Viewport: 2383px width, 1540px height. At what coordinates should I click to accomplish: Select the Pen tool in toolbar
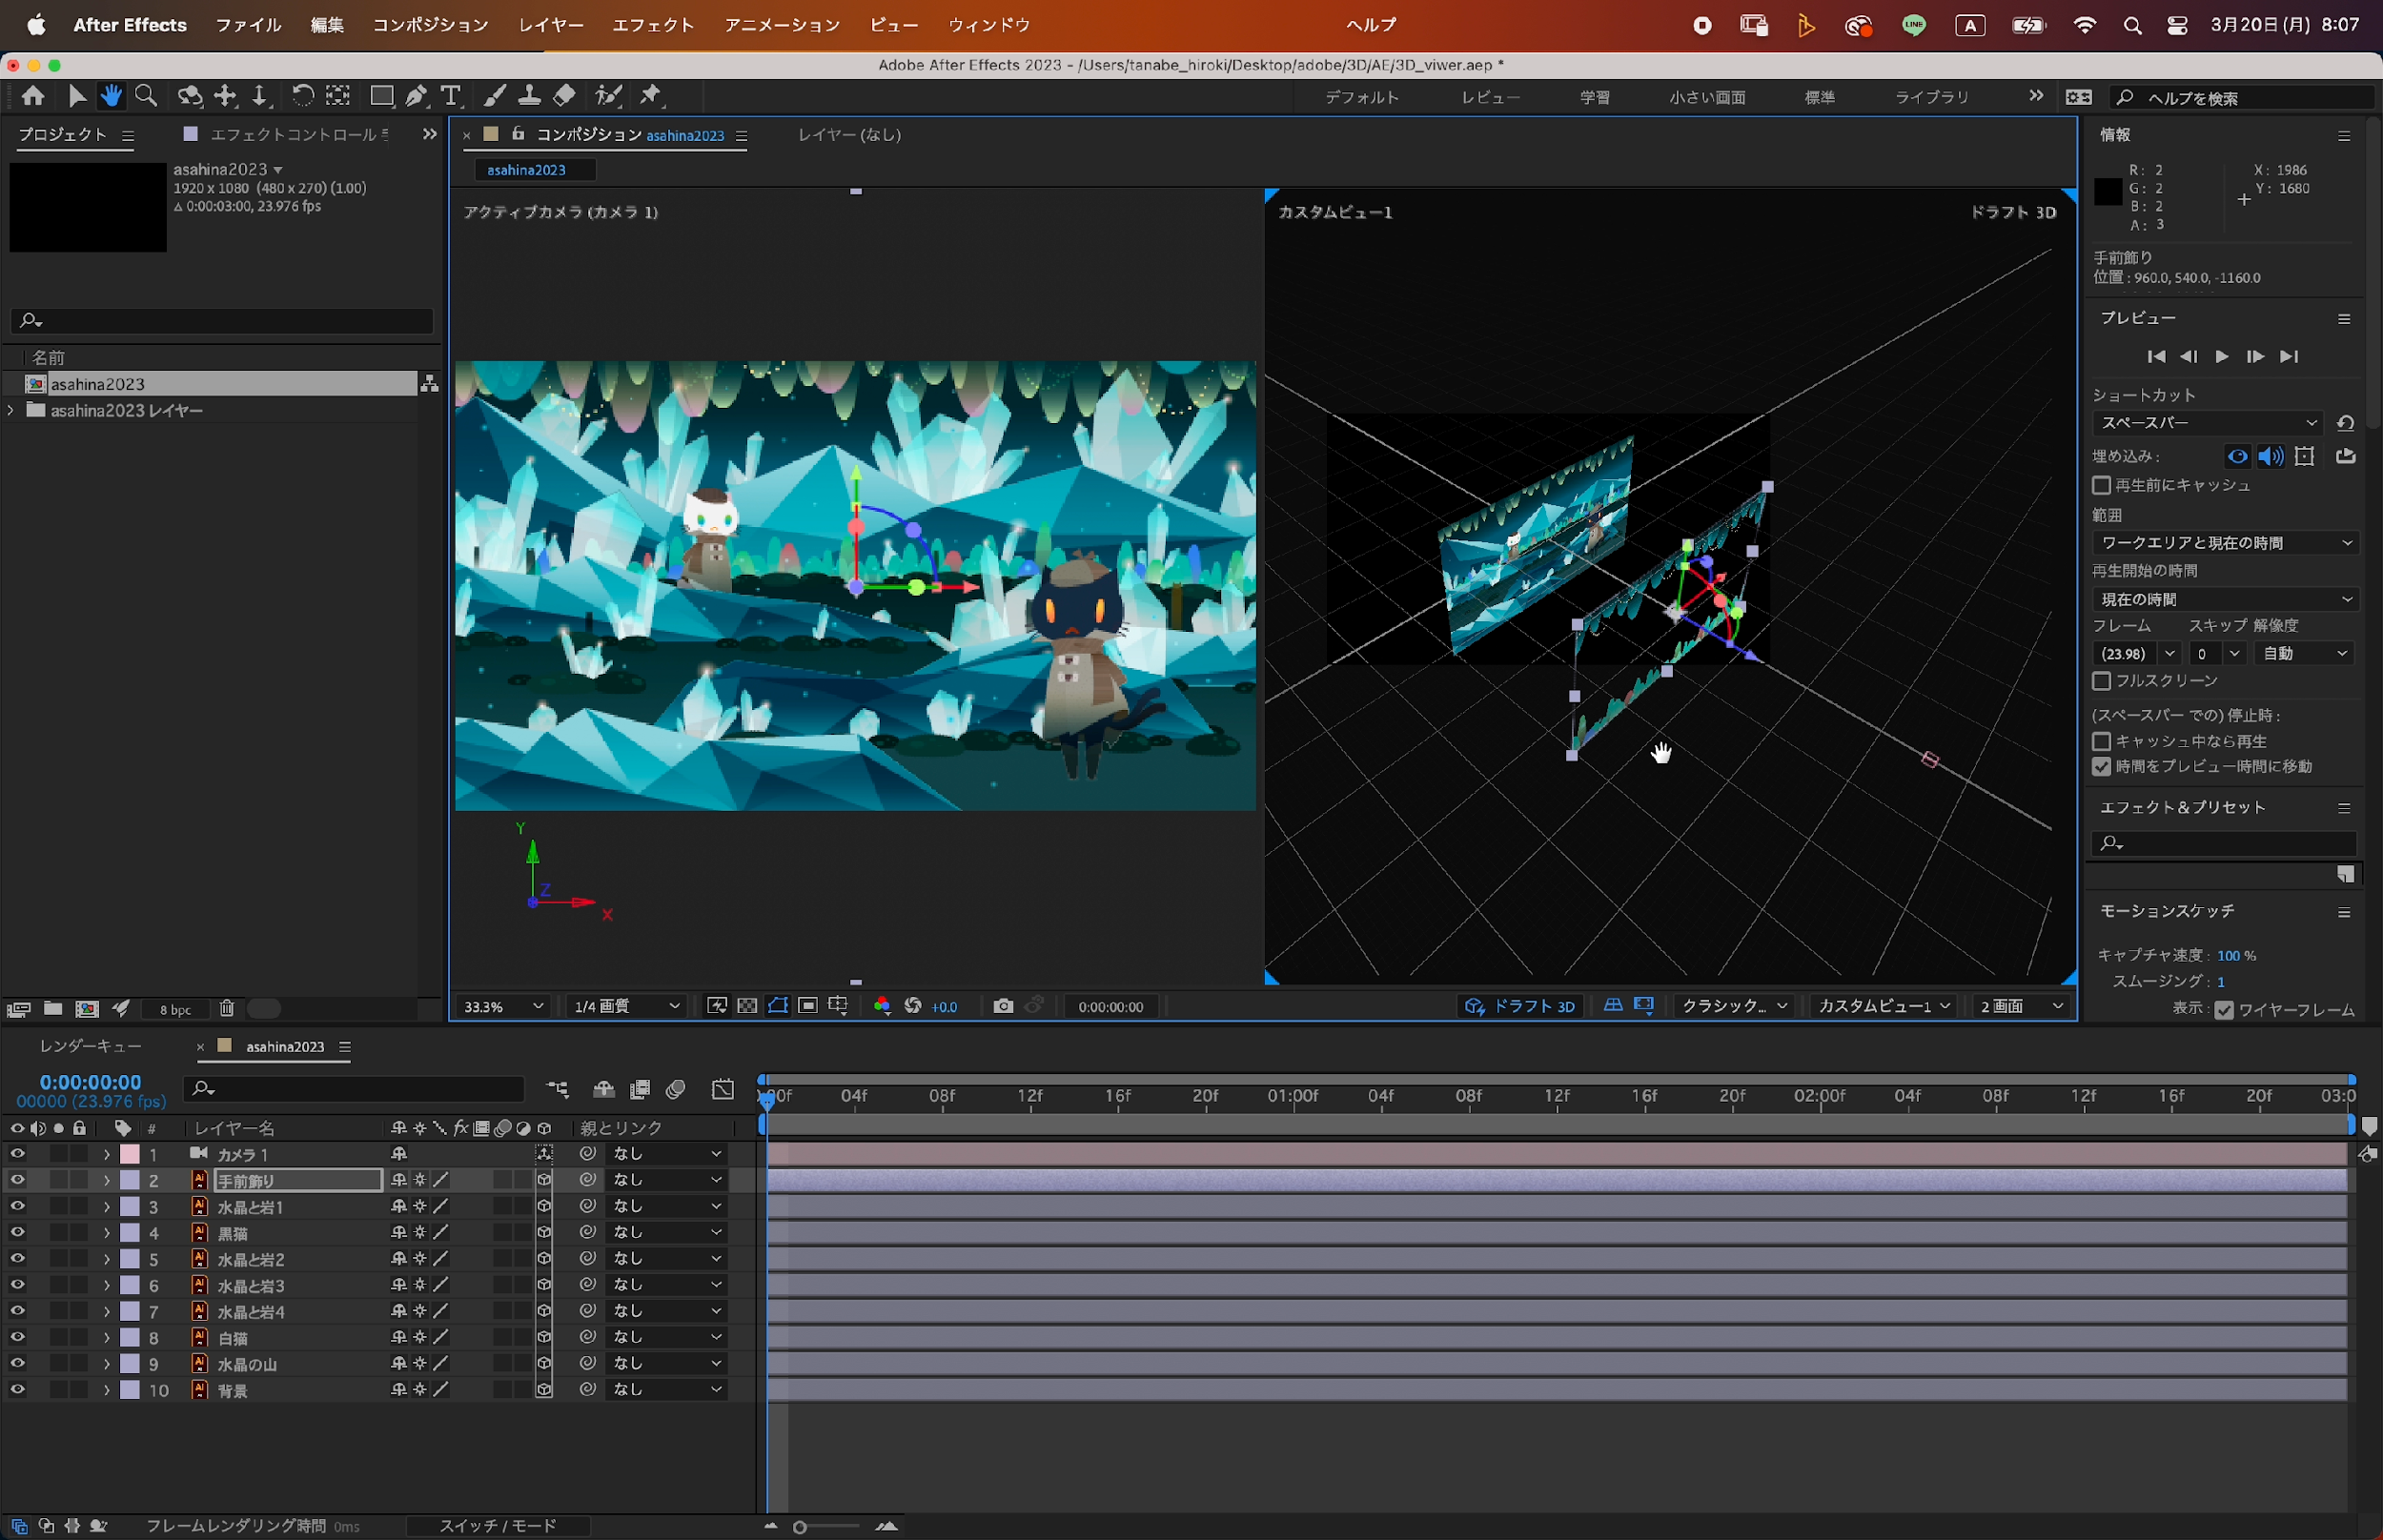point(416,96)
